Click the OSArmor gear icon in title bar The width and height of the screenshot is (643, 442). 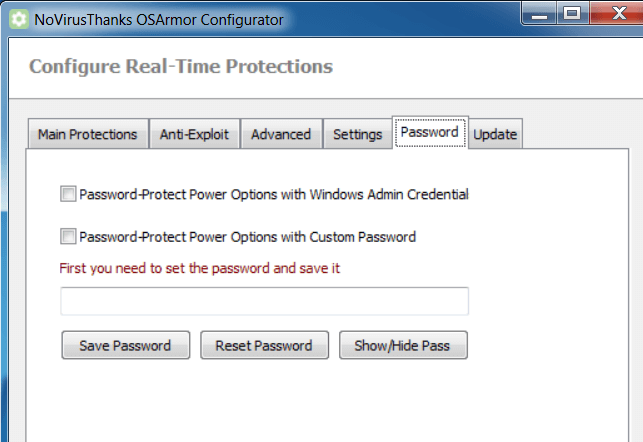coord(18,19)
